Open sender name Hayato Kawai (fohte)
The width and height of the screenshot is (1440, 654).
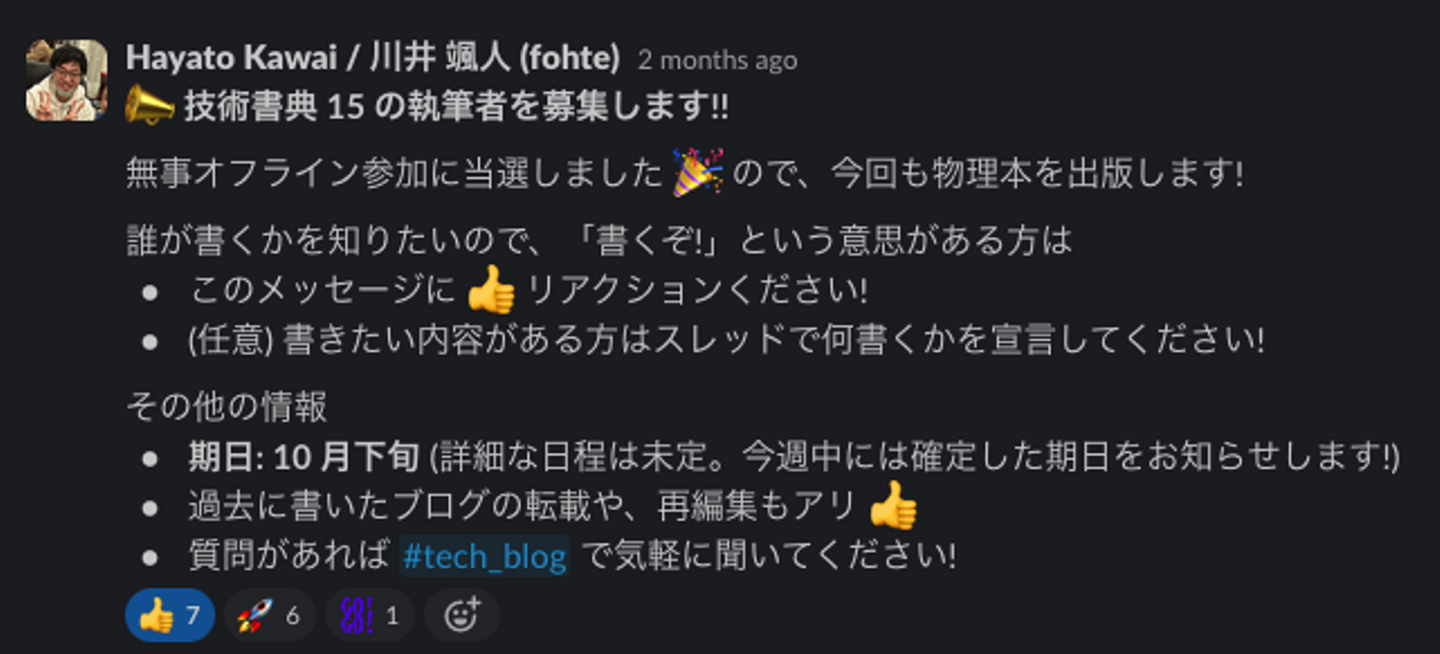pyautogui.click(x=373, y=59)
